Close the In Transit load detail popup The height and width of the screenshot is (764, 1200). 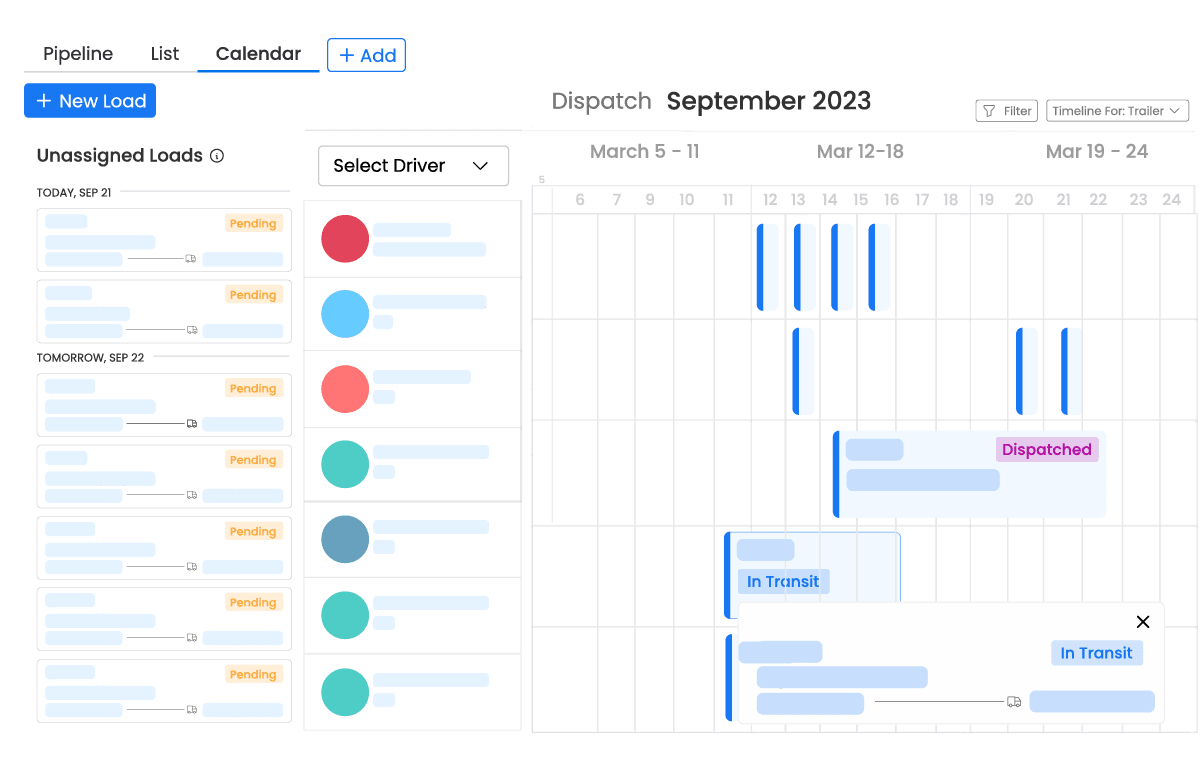[1142, 621]
